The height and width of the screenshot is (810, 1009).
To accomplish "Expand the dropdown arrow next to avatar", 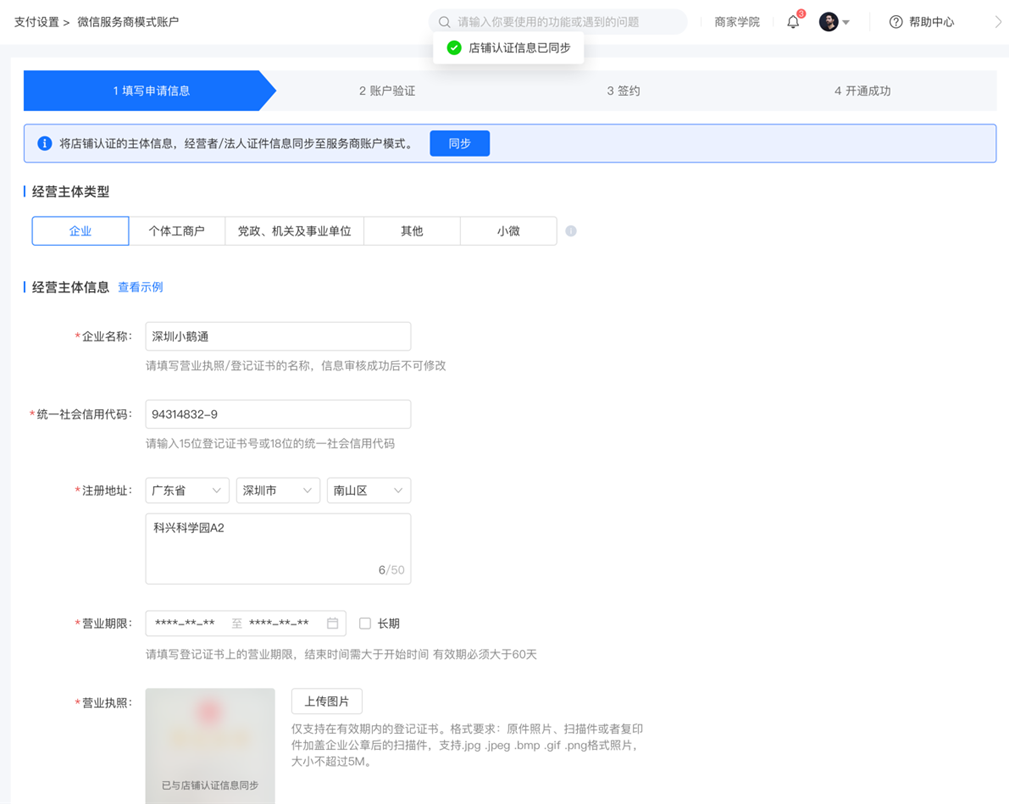I will coord(846,23).
